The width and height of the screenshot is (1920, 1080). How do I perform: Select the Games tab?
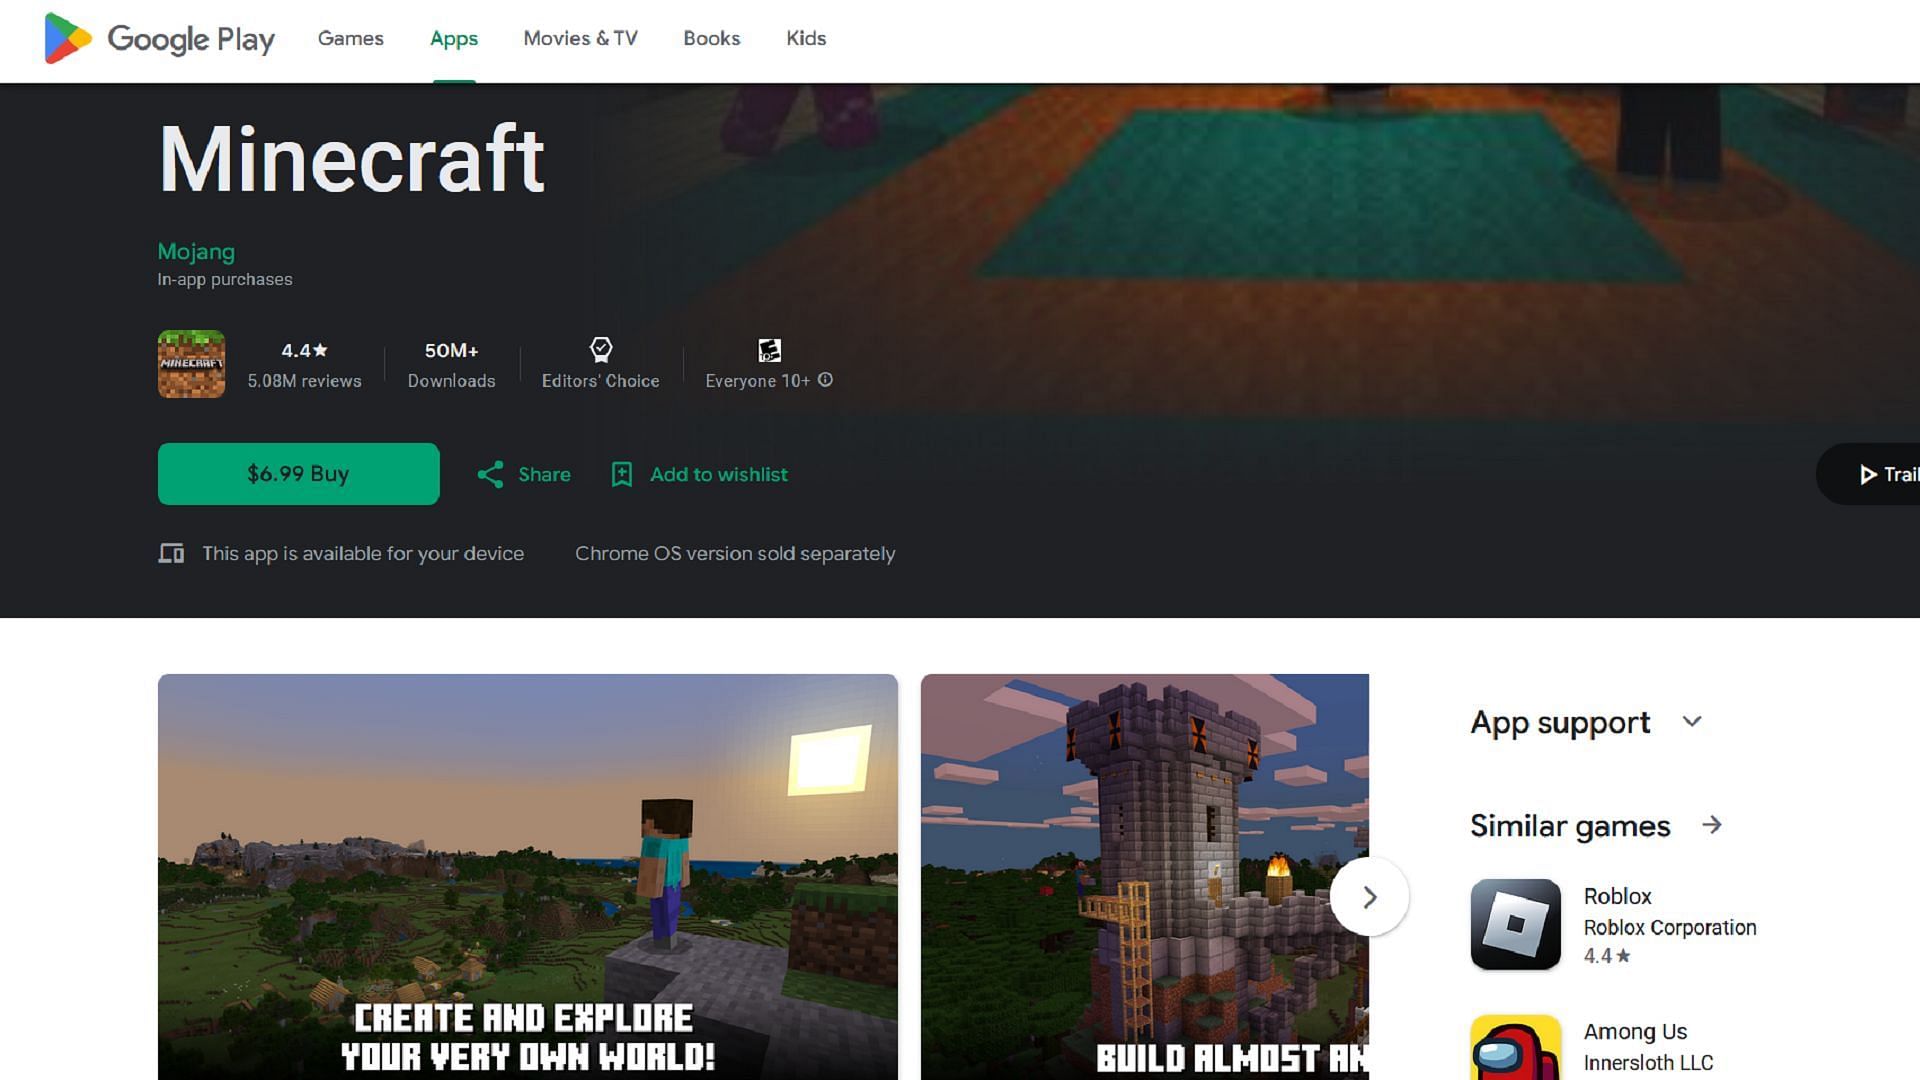point(349,38)
